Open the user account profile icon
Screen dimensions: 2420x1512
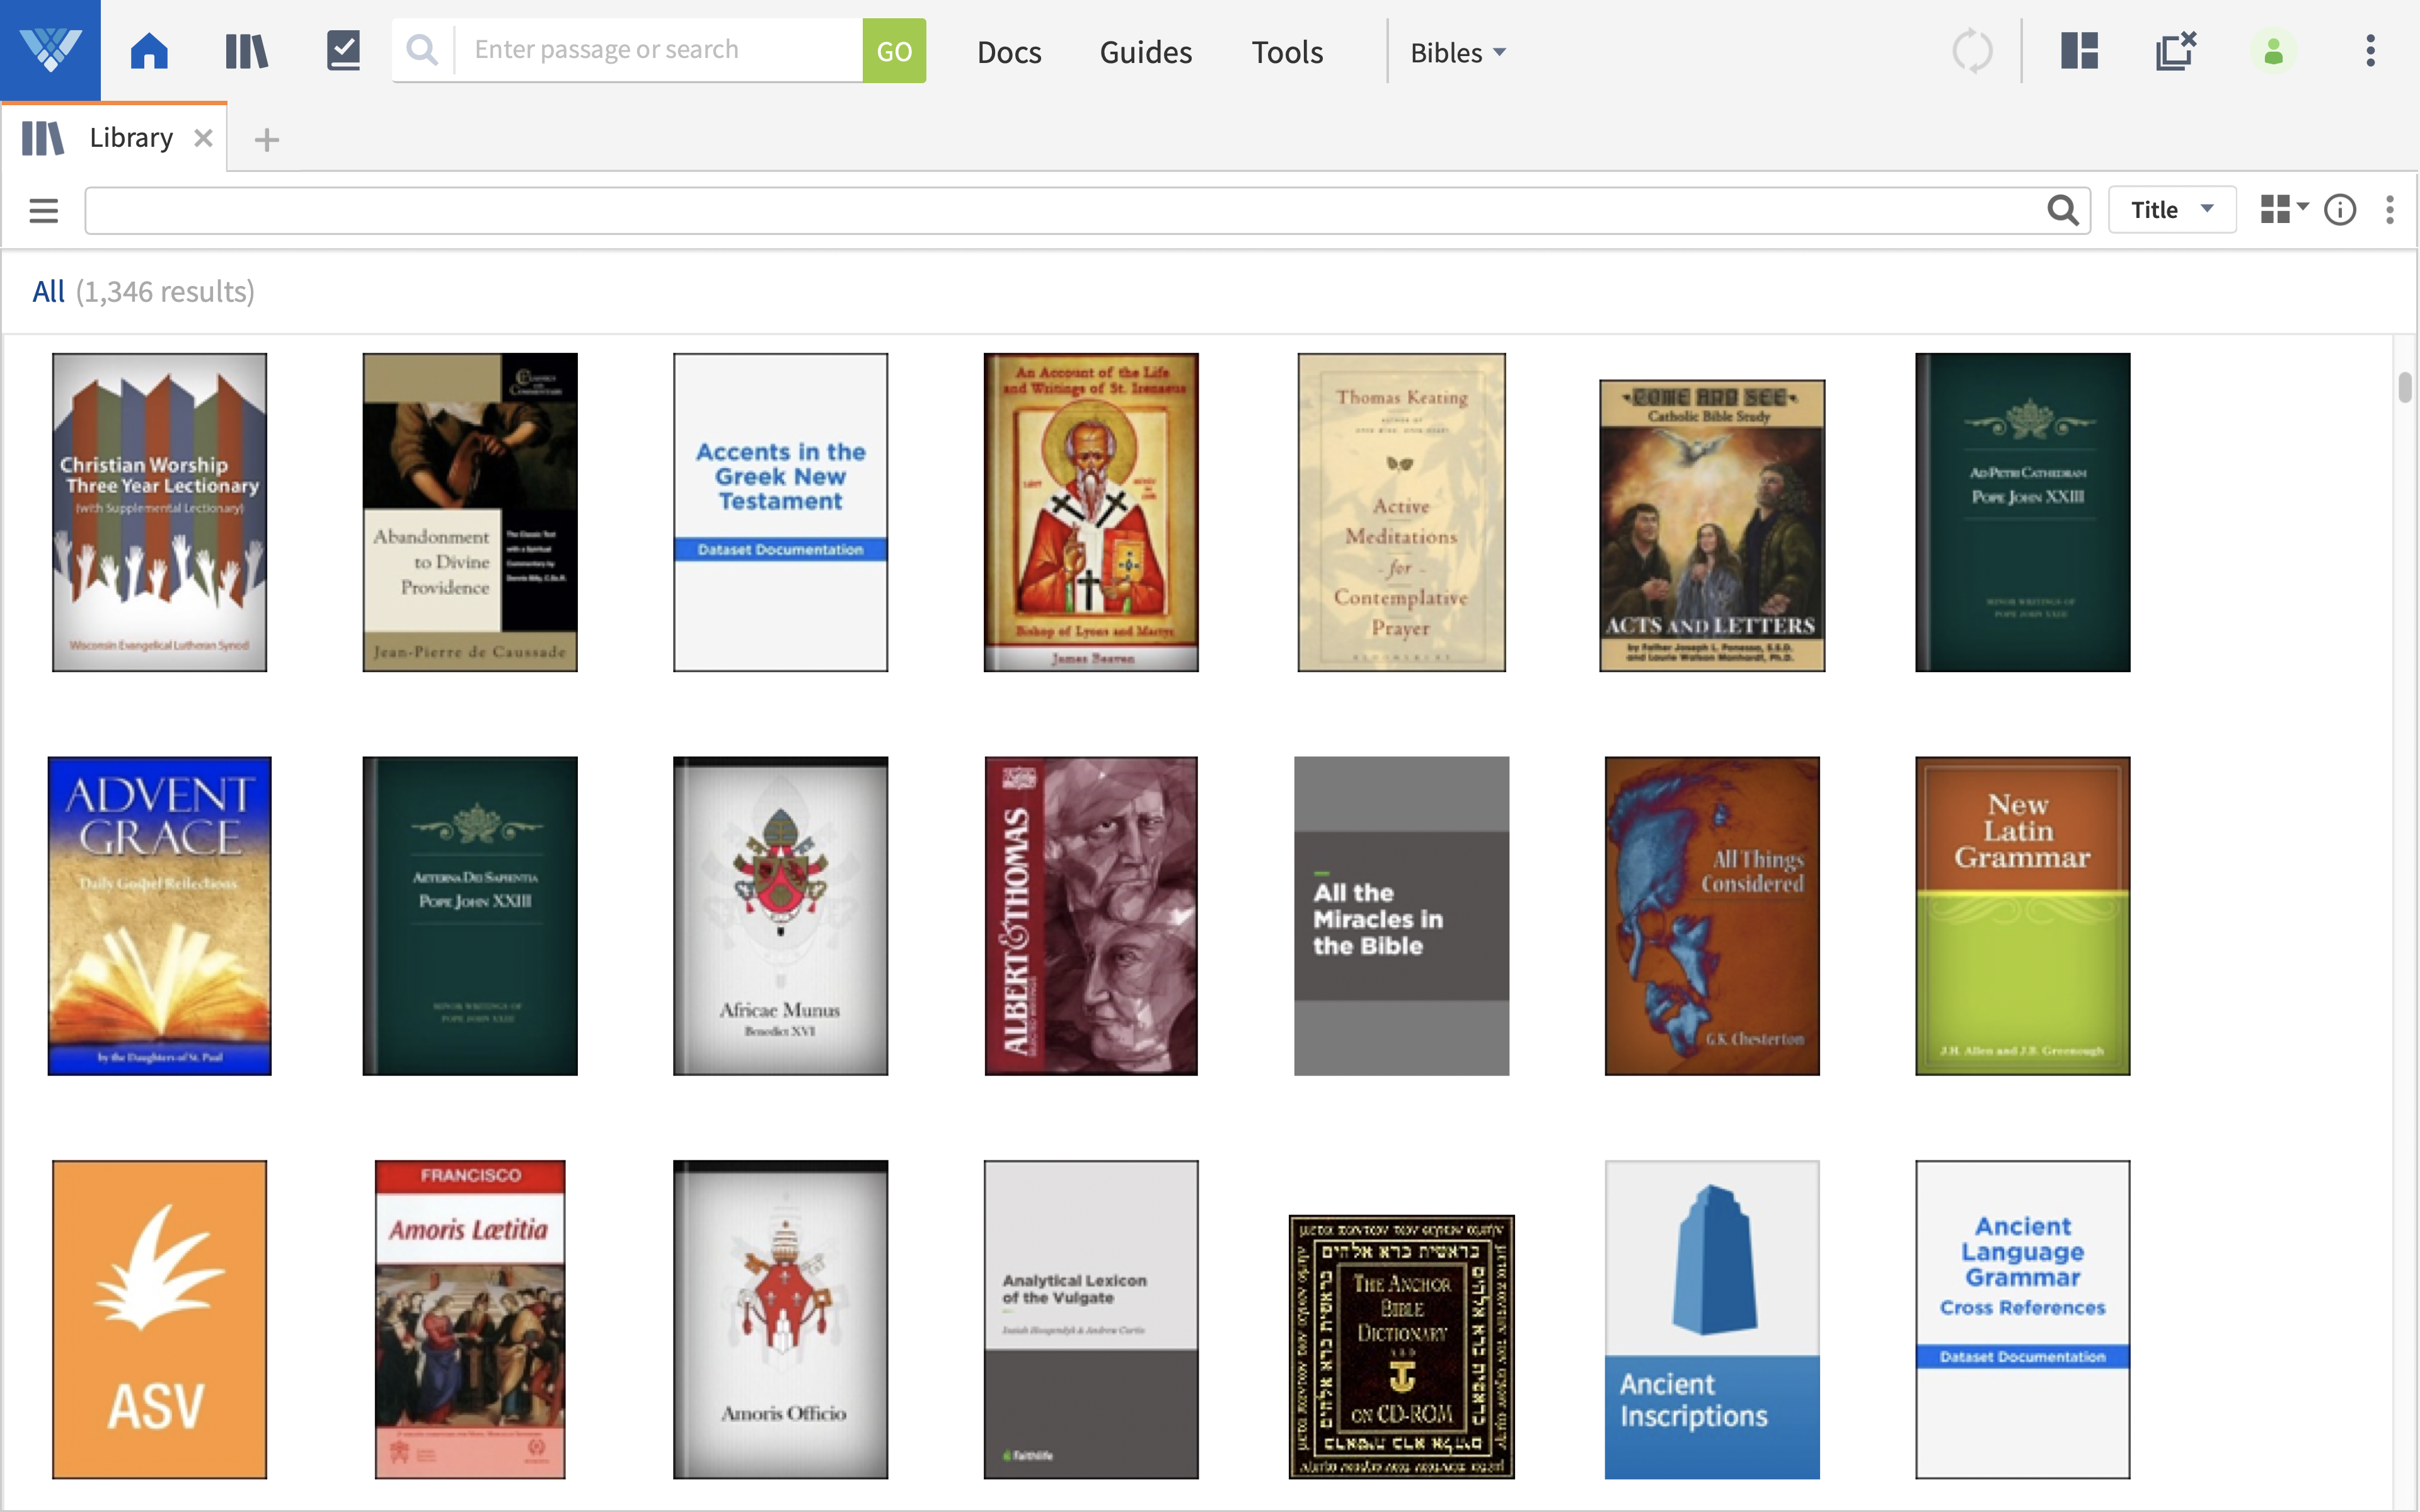2273,51
